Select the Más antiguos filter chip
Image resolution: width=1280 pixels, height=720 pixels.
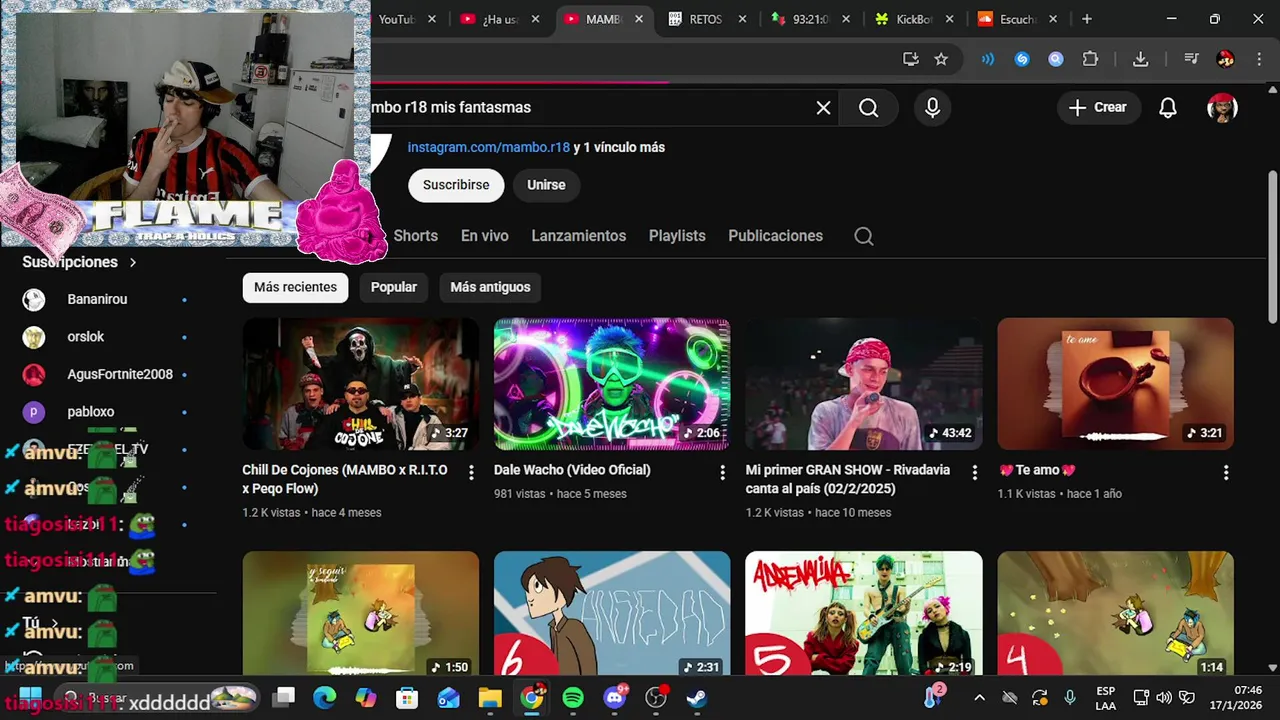(x=490, y=287)
